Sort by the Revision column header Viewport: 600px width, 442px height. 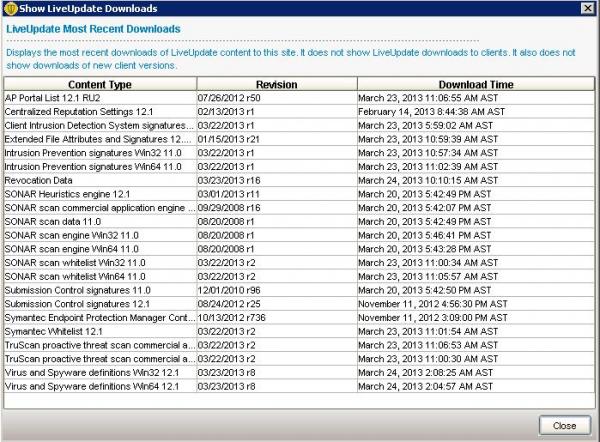click(x=277, y=84)
